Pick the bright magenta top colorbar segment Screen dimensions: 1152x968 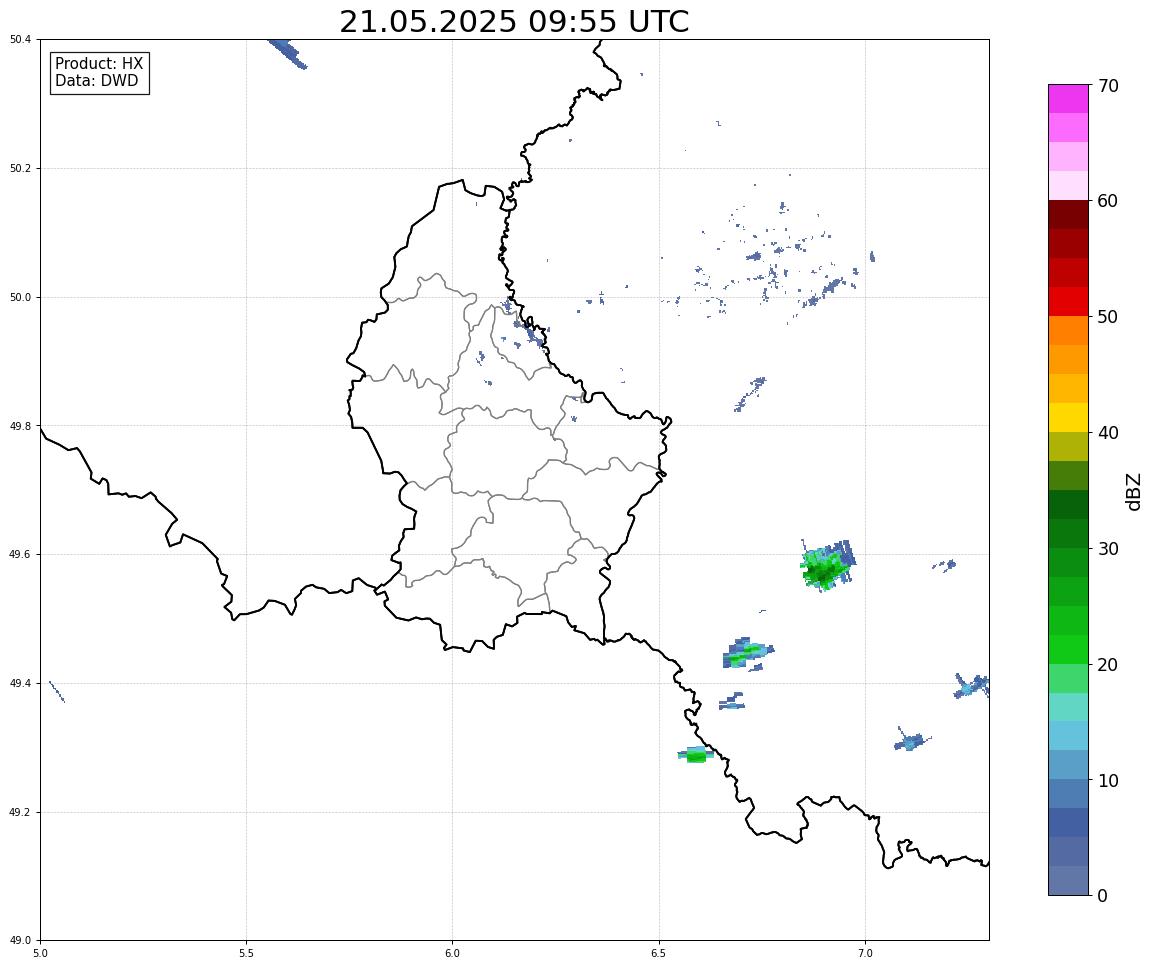tap(1068, 99)
